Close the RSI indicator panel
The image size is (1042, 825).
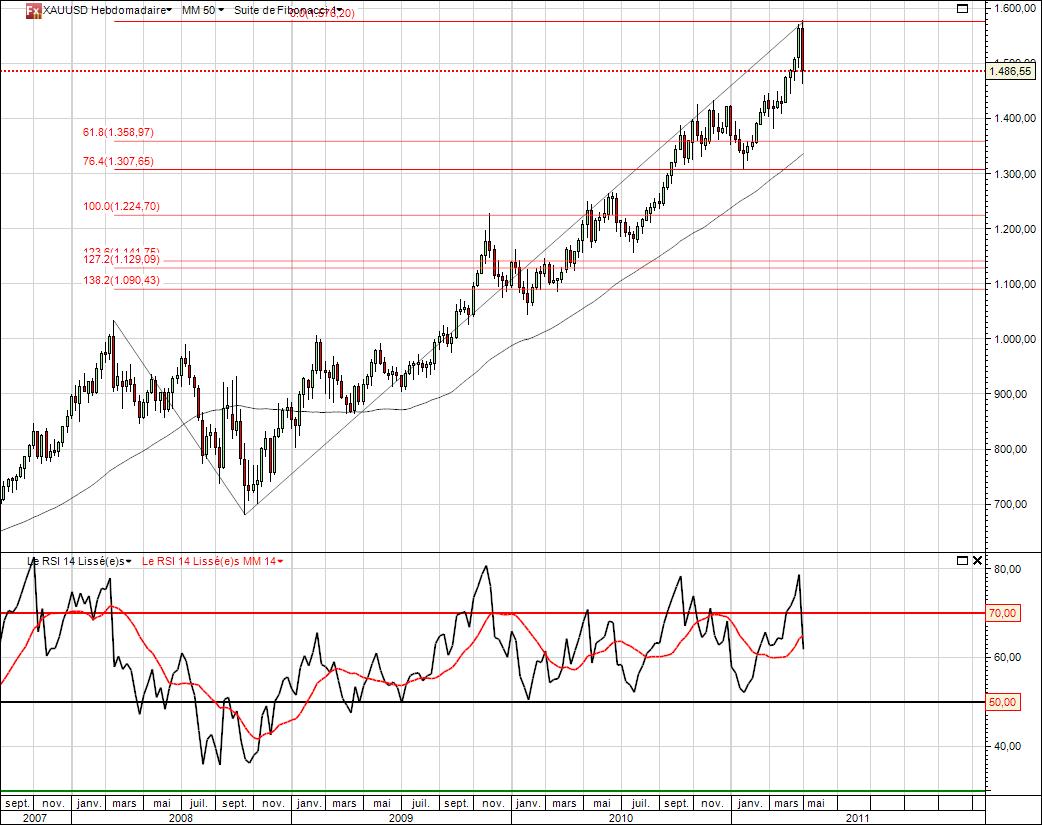tap(977, 561)
